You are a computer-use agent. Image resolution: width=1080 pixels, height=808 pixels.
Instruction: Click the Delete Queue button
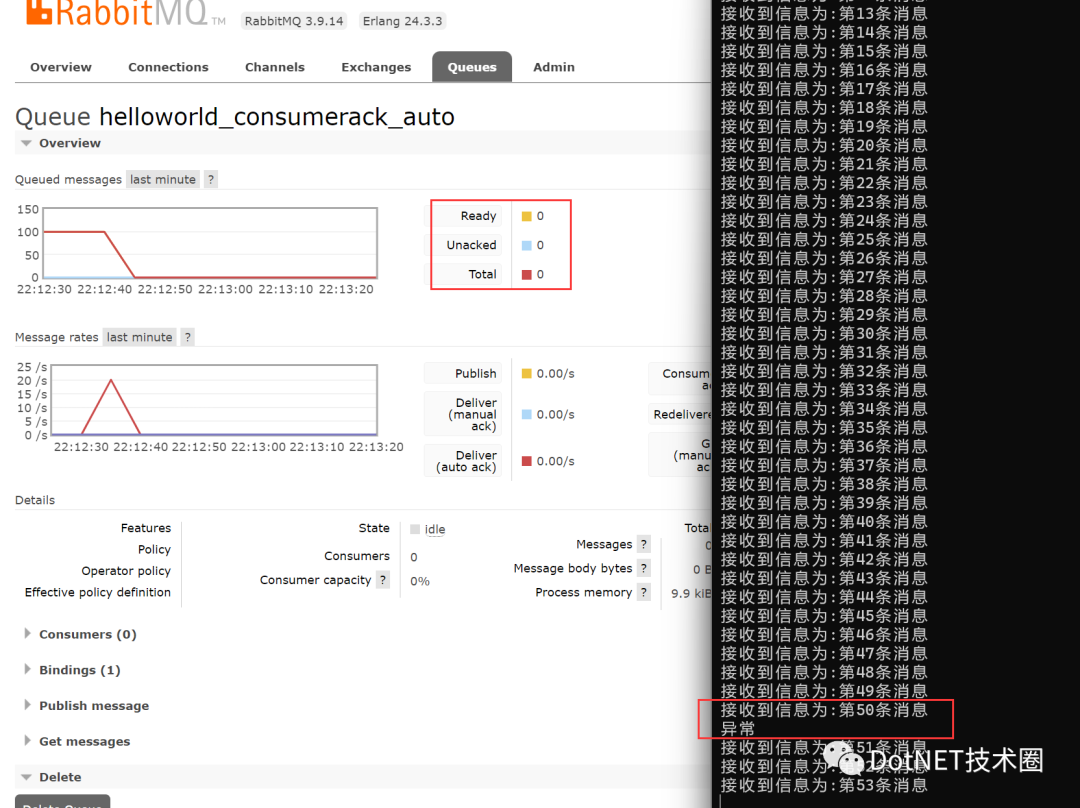click(63, 802)
